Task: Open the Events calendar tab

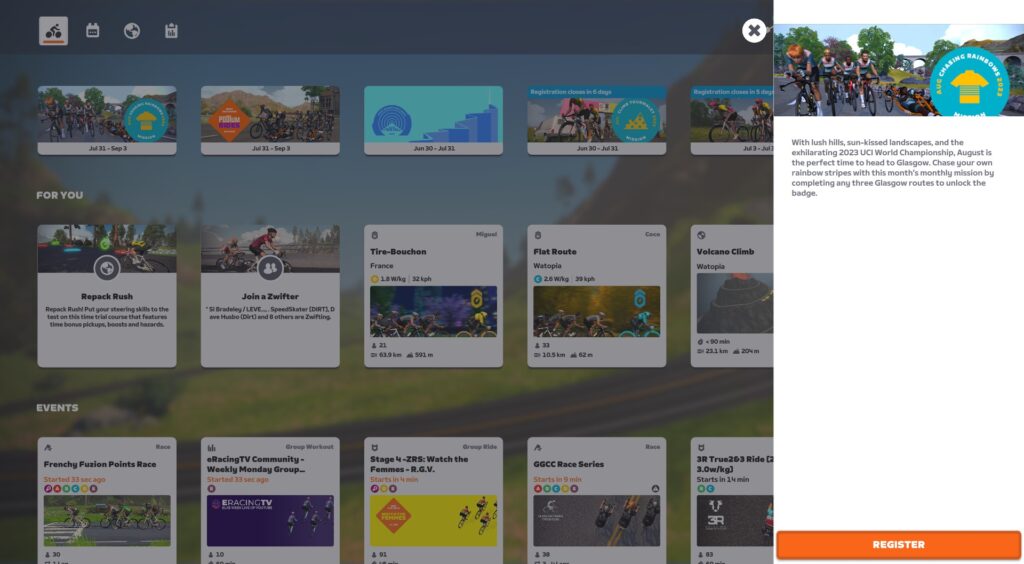Action: pos(93,31)
